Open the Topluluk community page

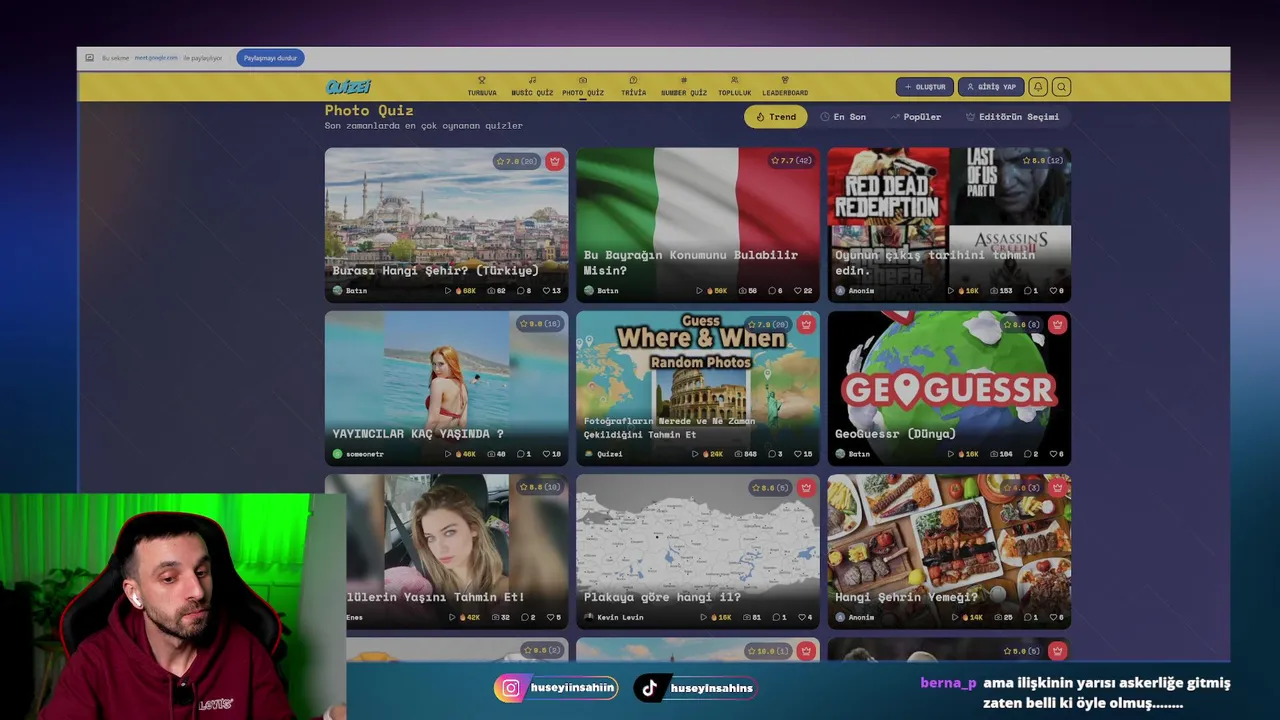734,87
